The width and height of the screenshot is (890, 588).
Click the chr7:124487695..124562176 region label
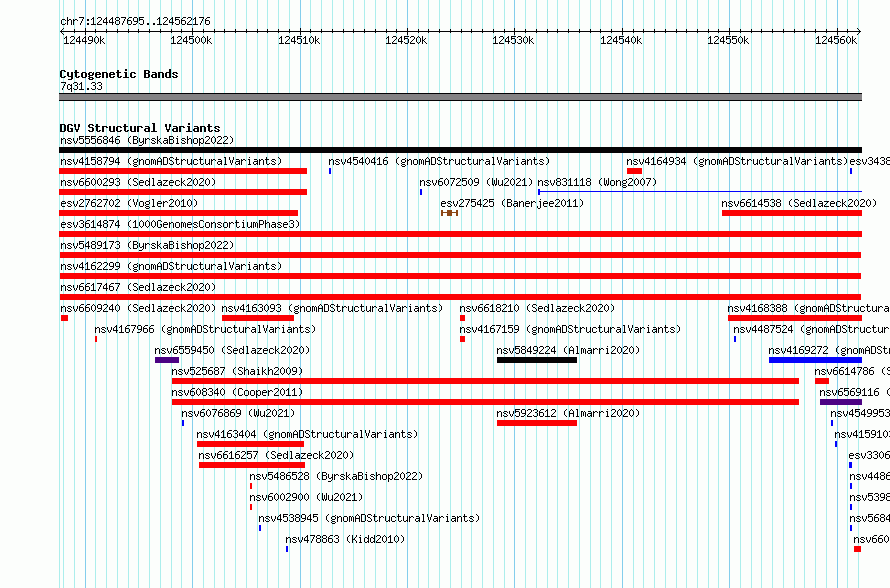pos(135,21)
